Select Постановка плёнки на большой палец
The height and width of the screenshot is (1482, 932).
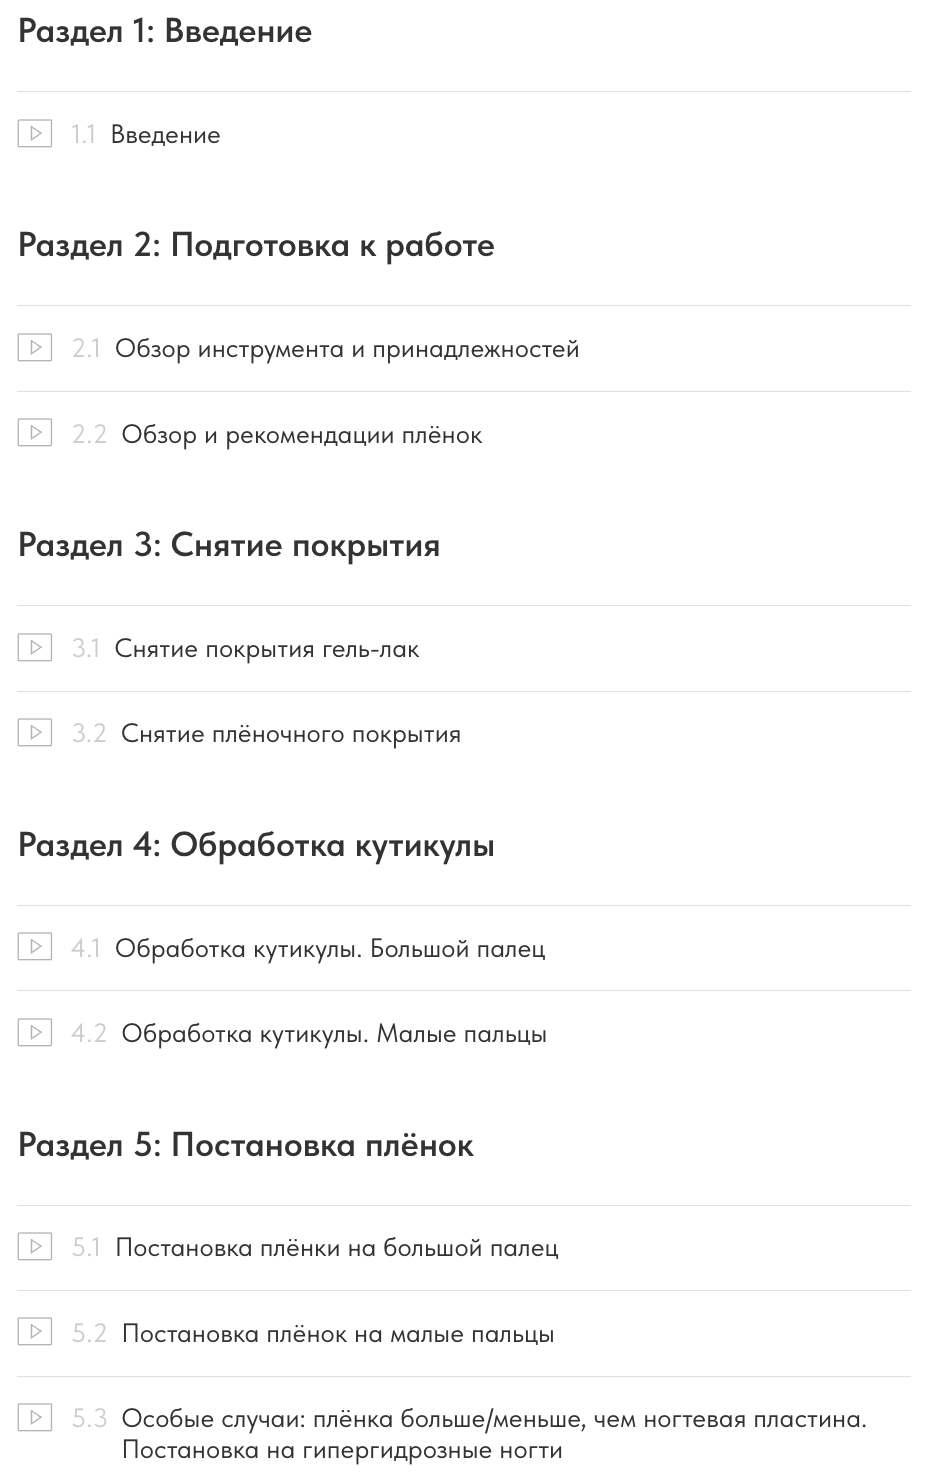tap(337, 1248)
